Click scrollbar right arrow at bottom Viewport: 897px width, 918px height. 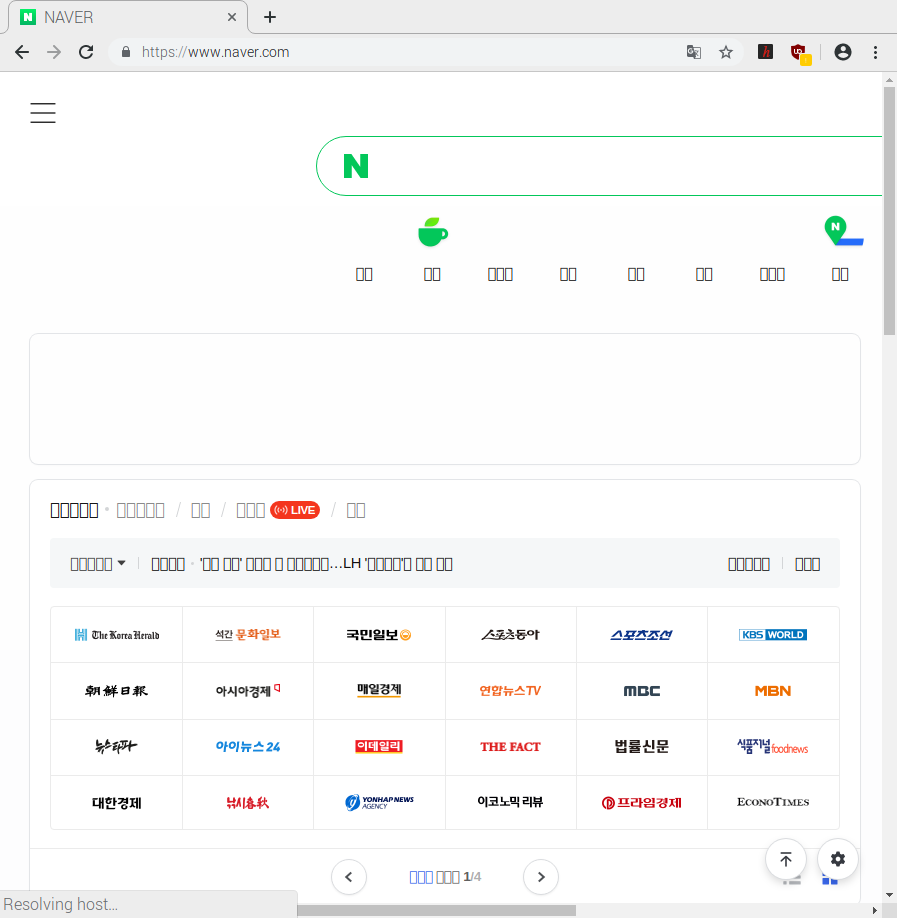click(x=875, y=910)
